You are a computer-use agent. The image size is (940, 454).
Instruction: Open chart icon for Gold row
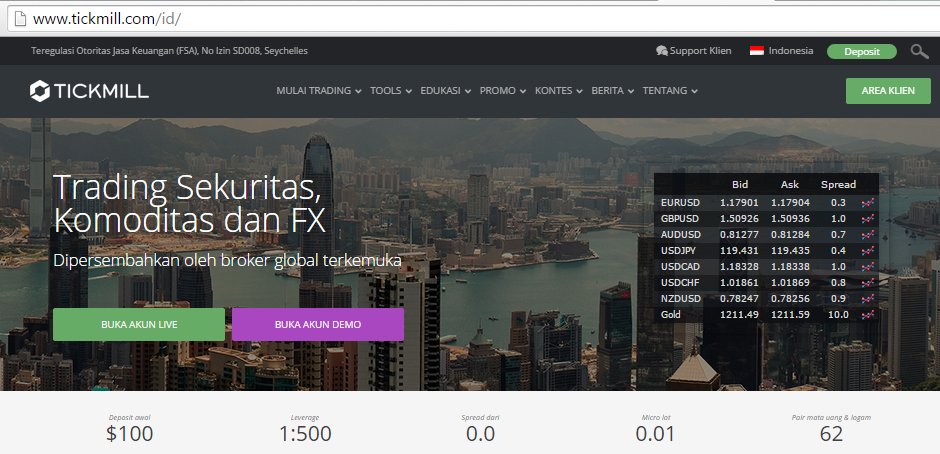[x=867, y=314]
